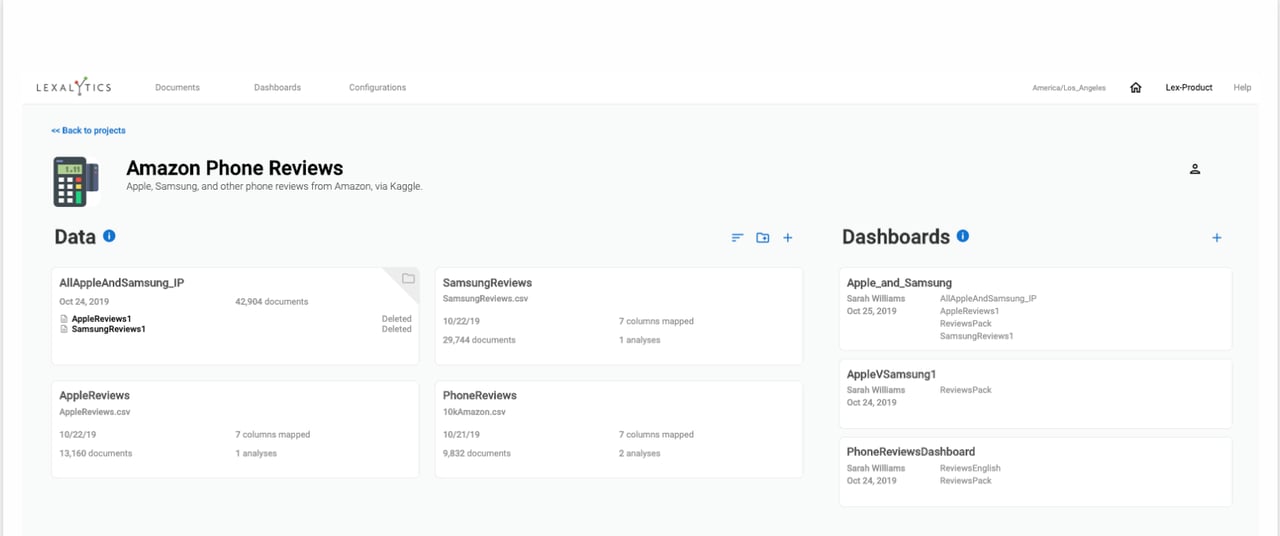
Task: Open the Configurations menu
Action: (x=377, y=88)
